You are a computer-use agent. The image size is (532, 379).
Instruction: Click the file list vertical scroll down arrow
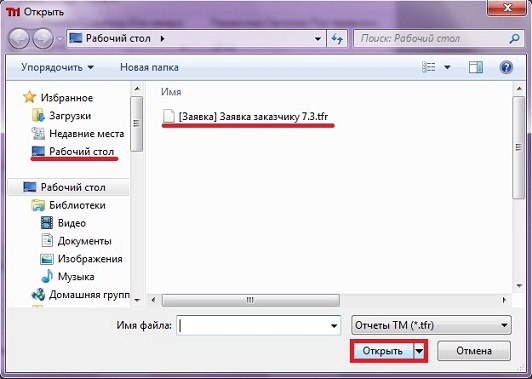(519, 286)
